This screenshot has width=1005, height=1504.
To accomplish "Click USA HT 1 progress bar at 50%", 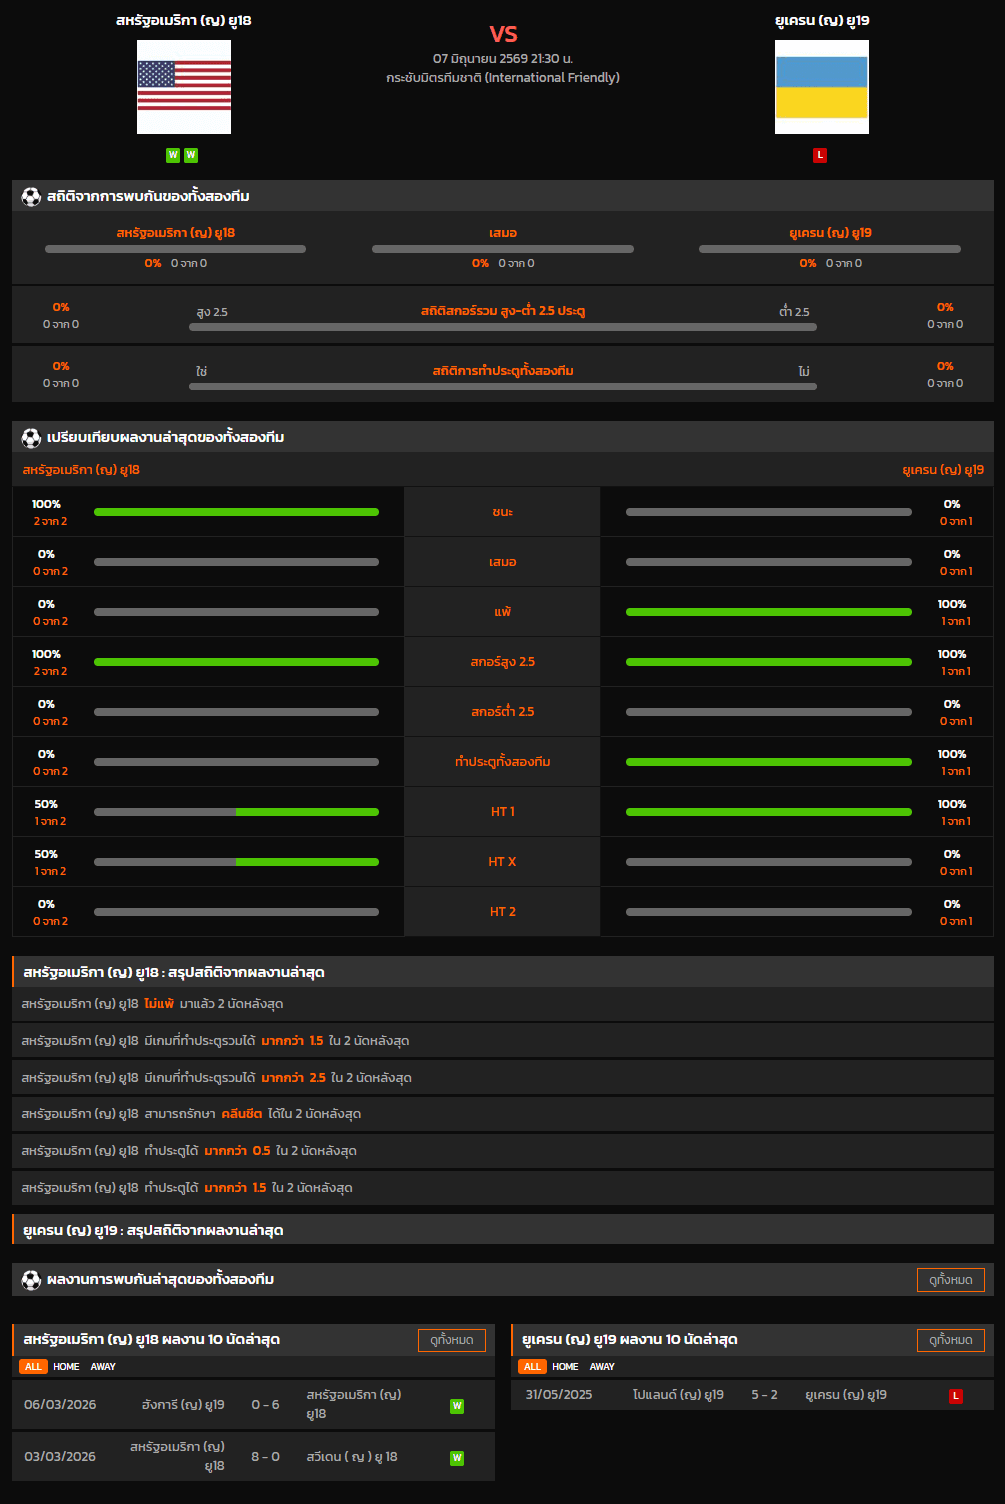I will [236, 812].
